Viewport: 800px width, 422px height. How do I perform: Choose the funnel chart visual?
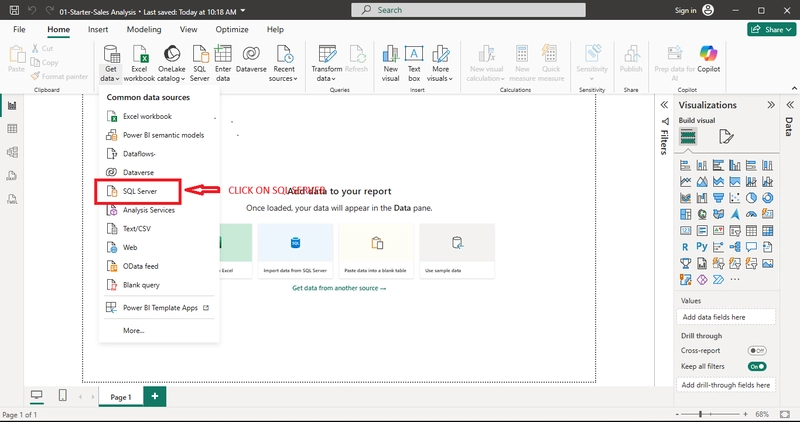[x=718, y=197]
